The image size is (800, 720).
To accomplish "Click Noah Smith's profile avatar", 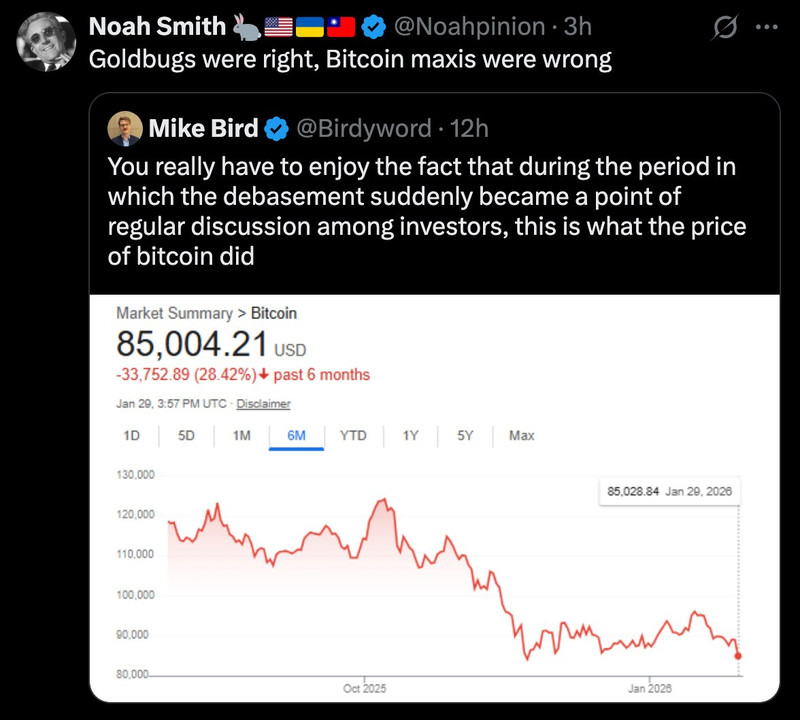I will coord(47,43).
